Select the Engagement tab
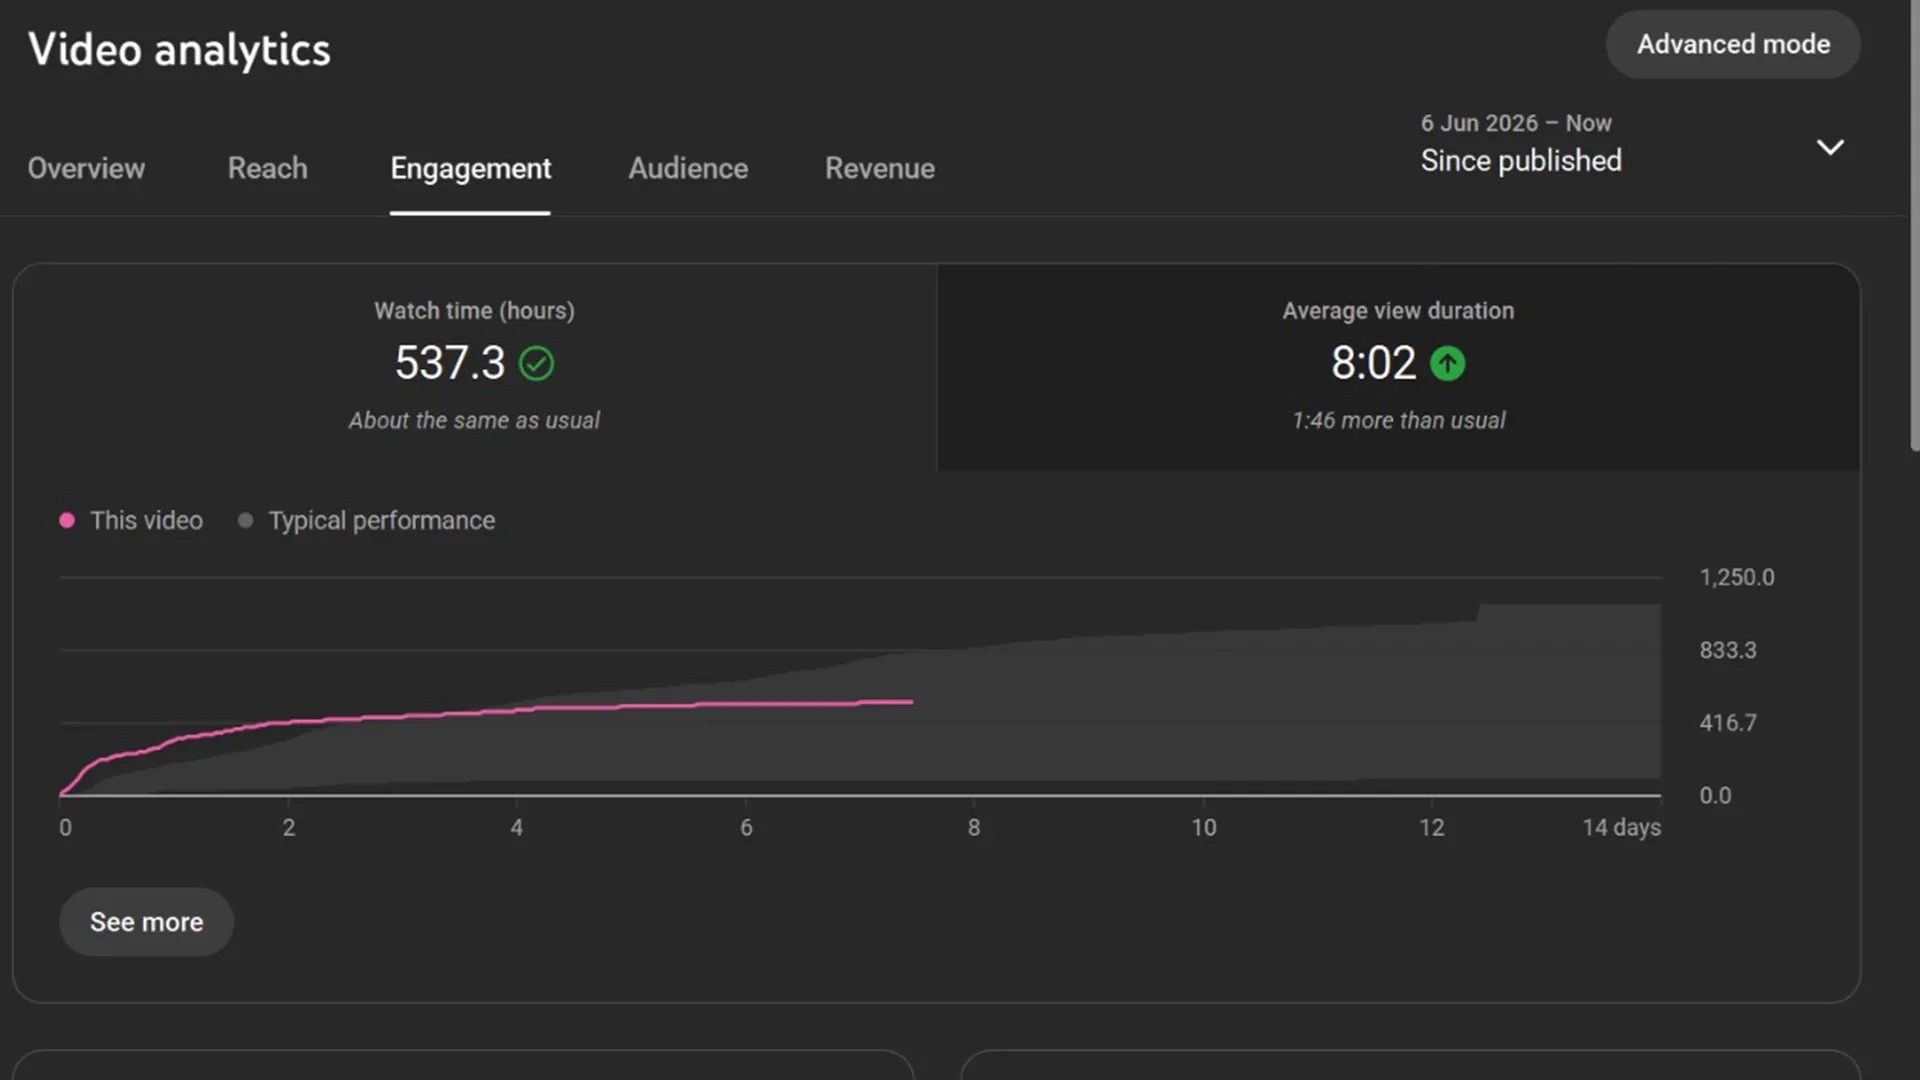 [470, 168]
